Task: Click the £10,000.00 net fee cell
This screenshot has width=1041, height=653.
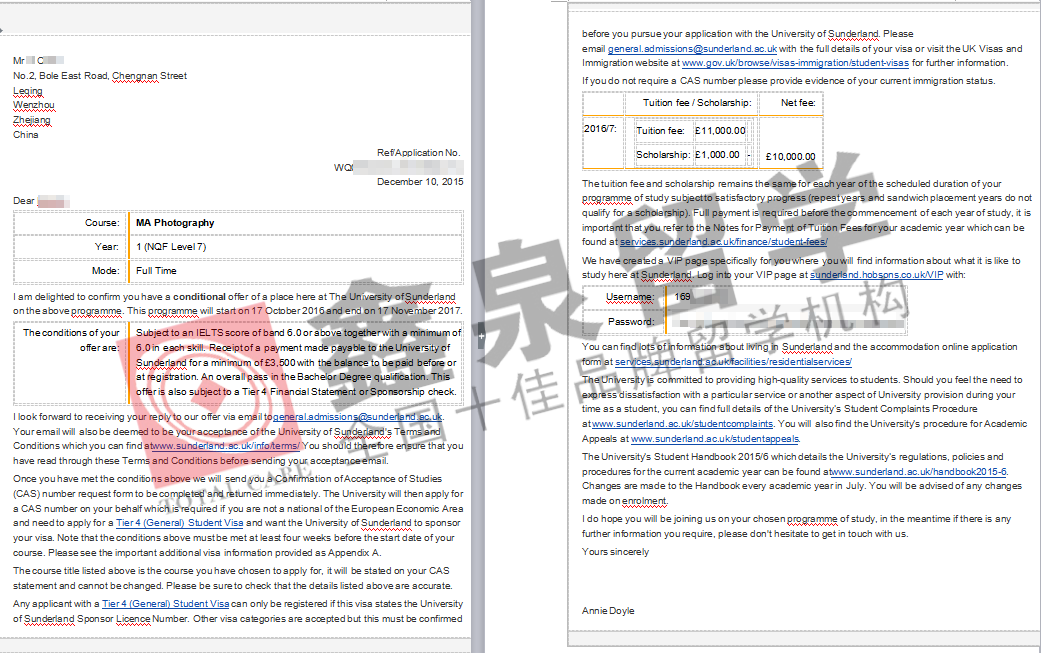Action: point(790,156)
